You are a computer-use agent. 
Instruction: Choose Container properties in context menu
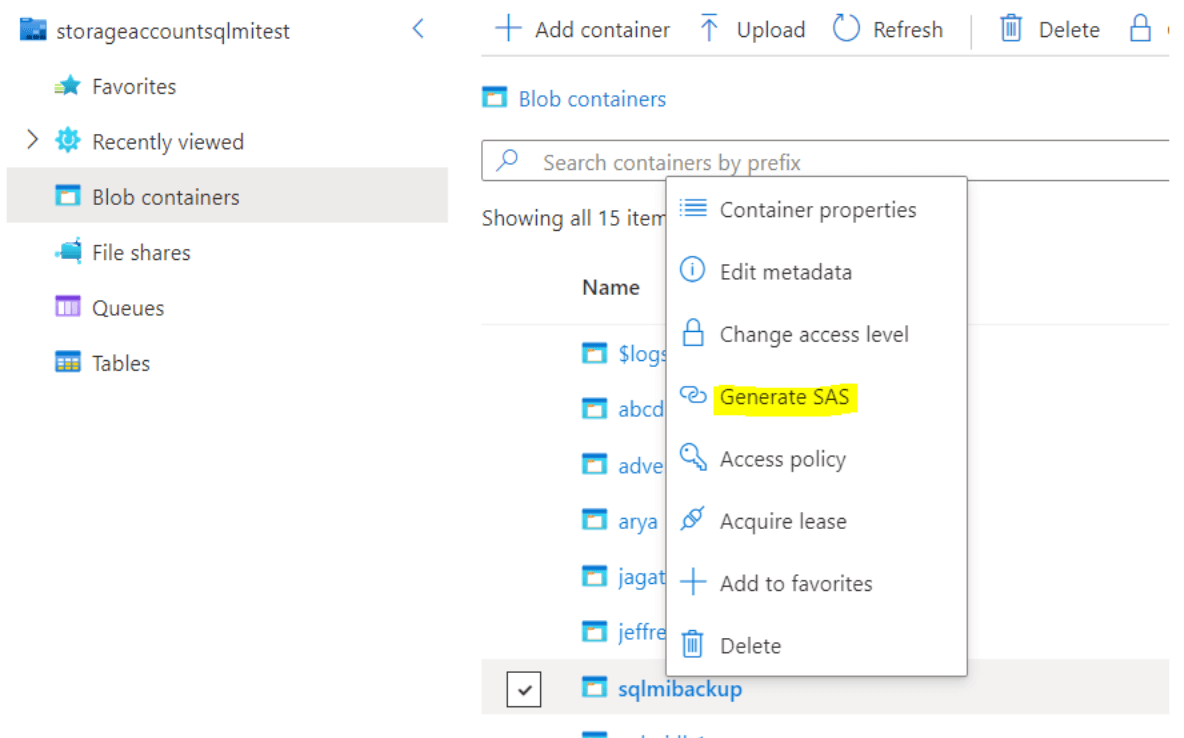click(817, 210)
